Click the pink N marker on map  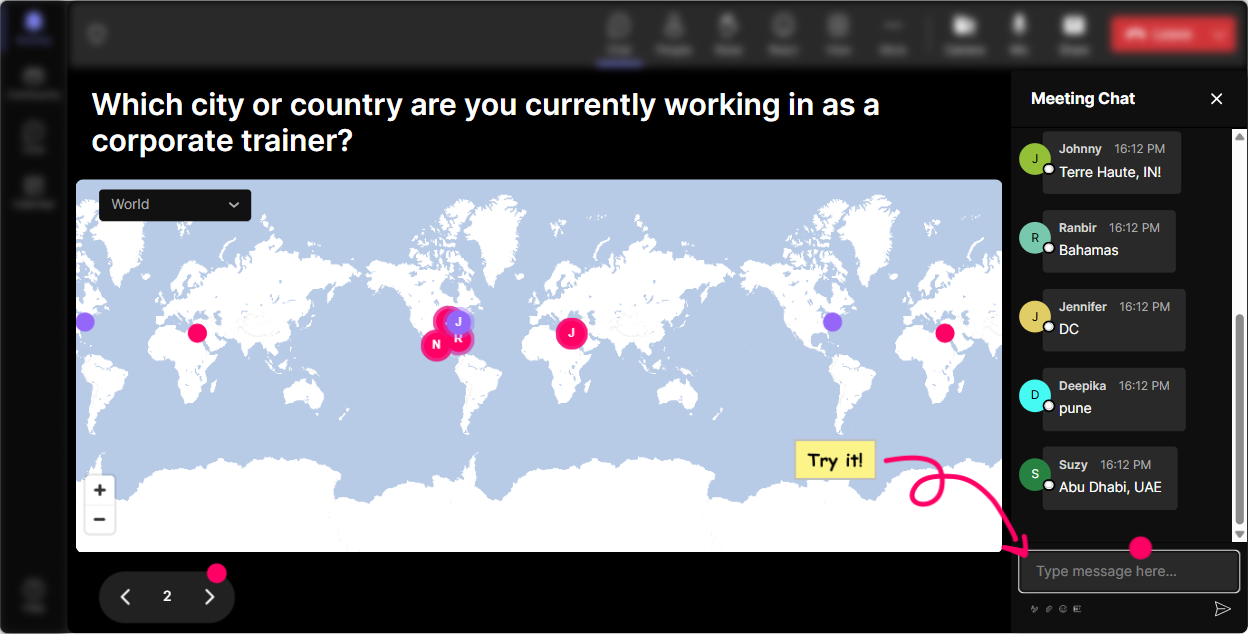coord(436,346)
